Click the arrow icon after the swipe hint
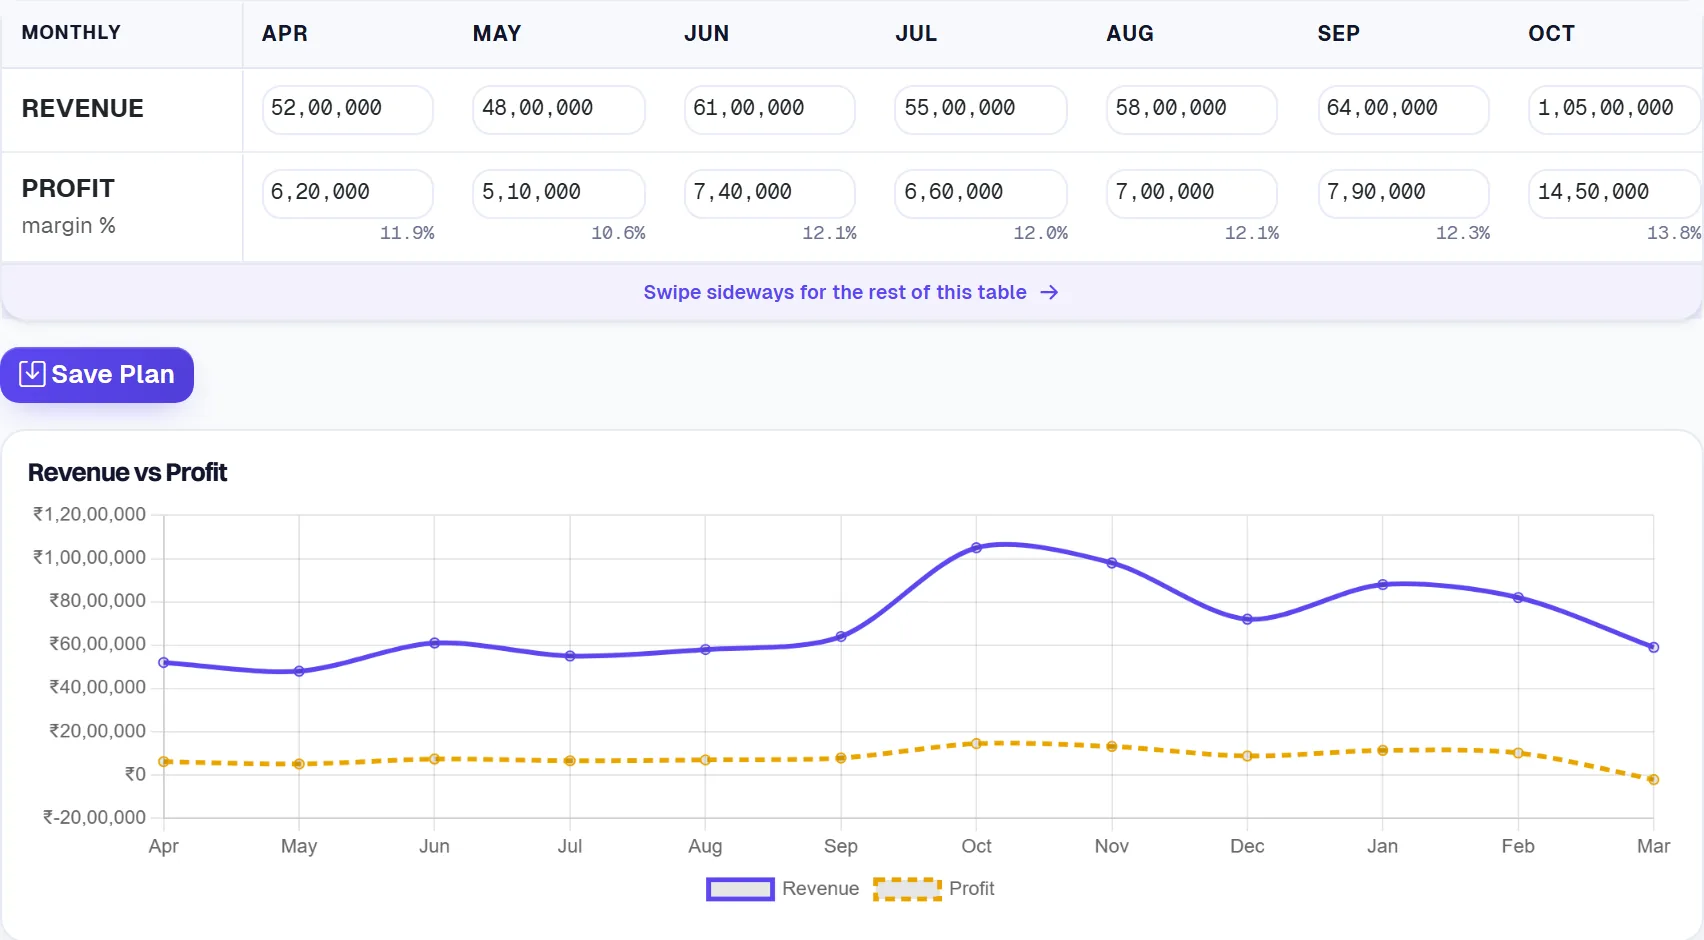 pos(1049,292)
